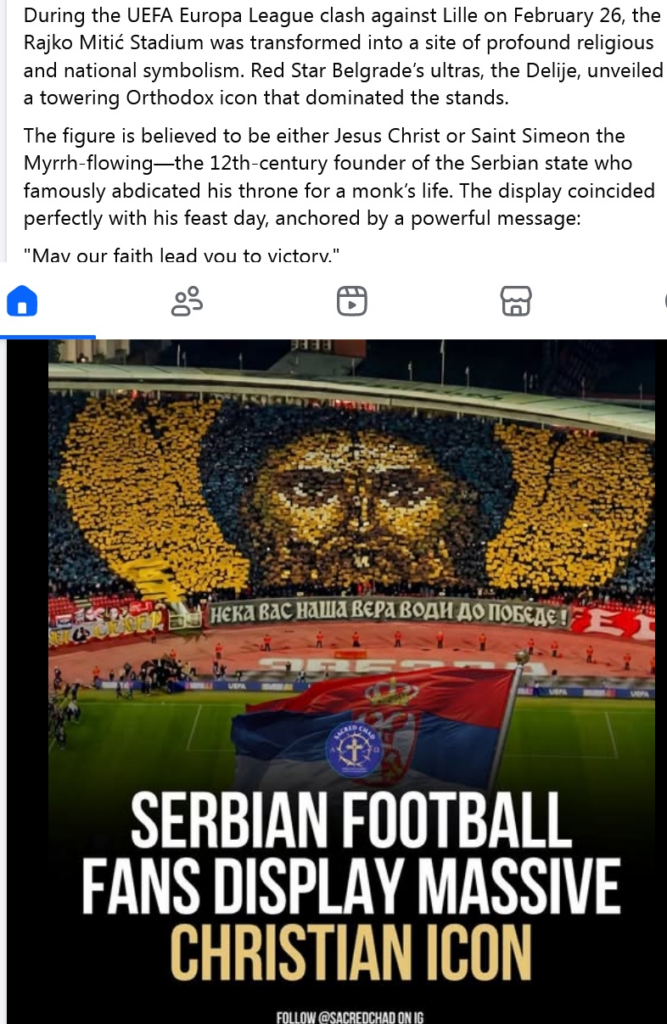Click the white 'SERBIAN FOOTBALL' headline text

tap(351, 820)
